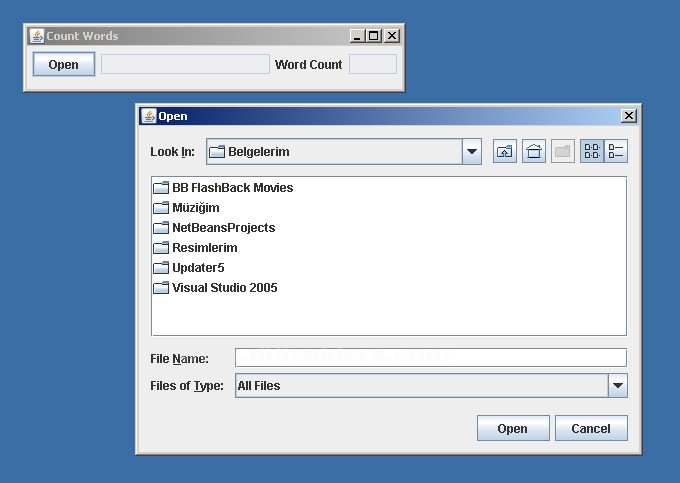Go to Home directory icon
This screenshot has width=680, height=483.
pyautogui.click(x=534, y=152)
